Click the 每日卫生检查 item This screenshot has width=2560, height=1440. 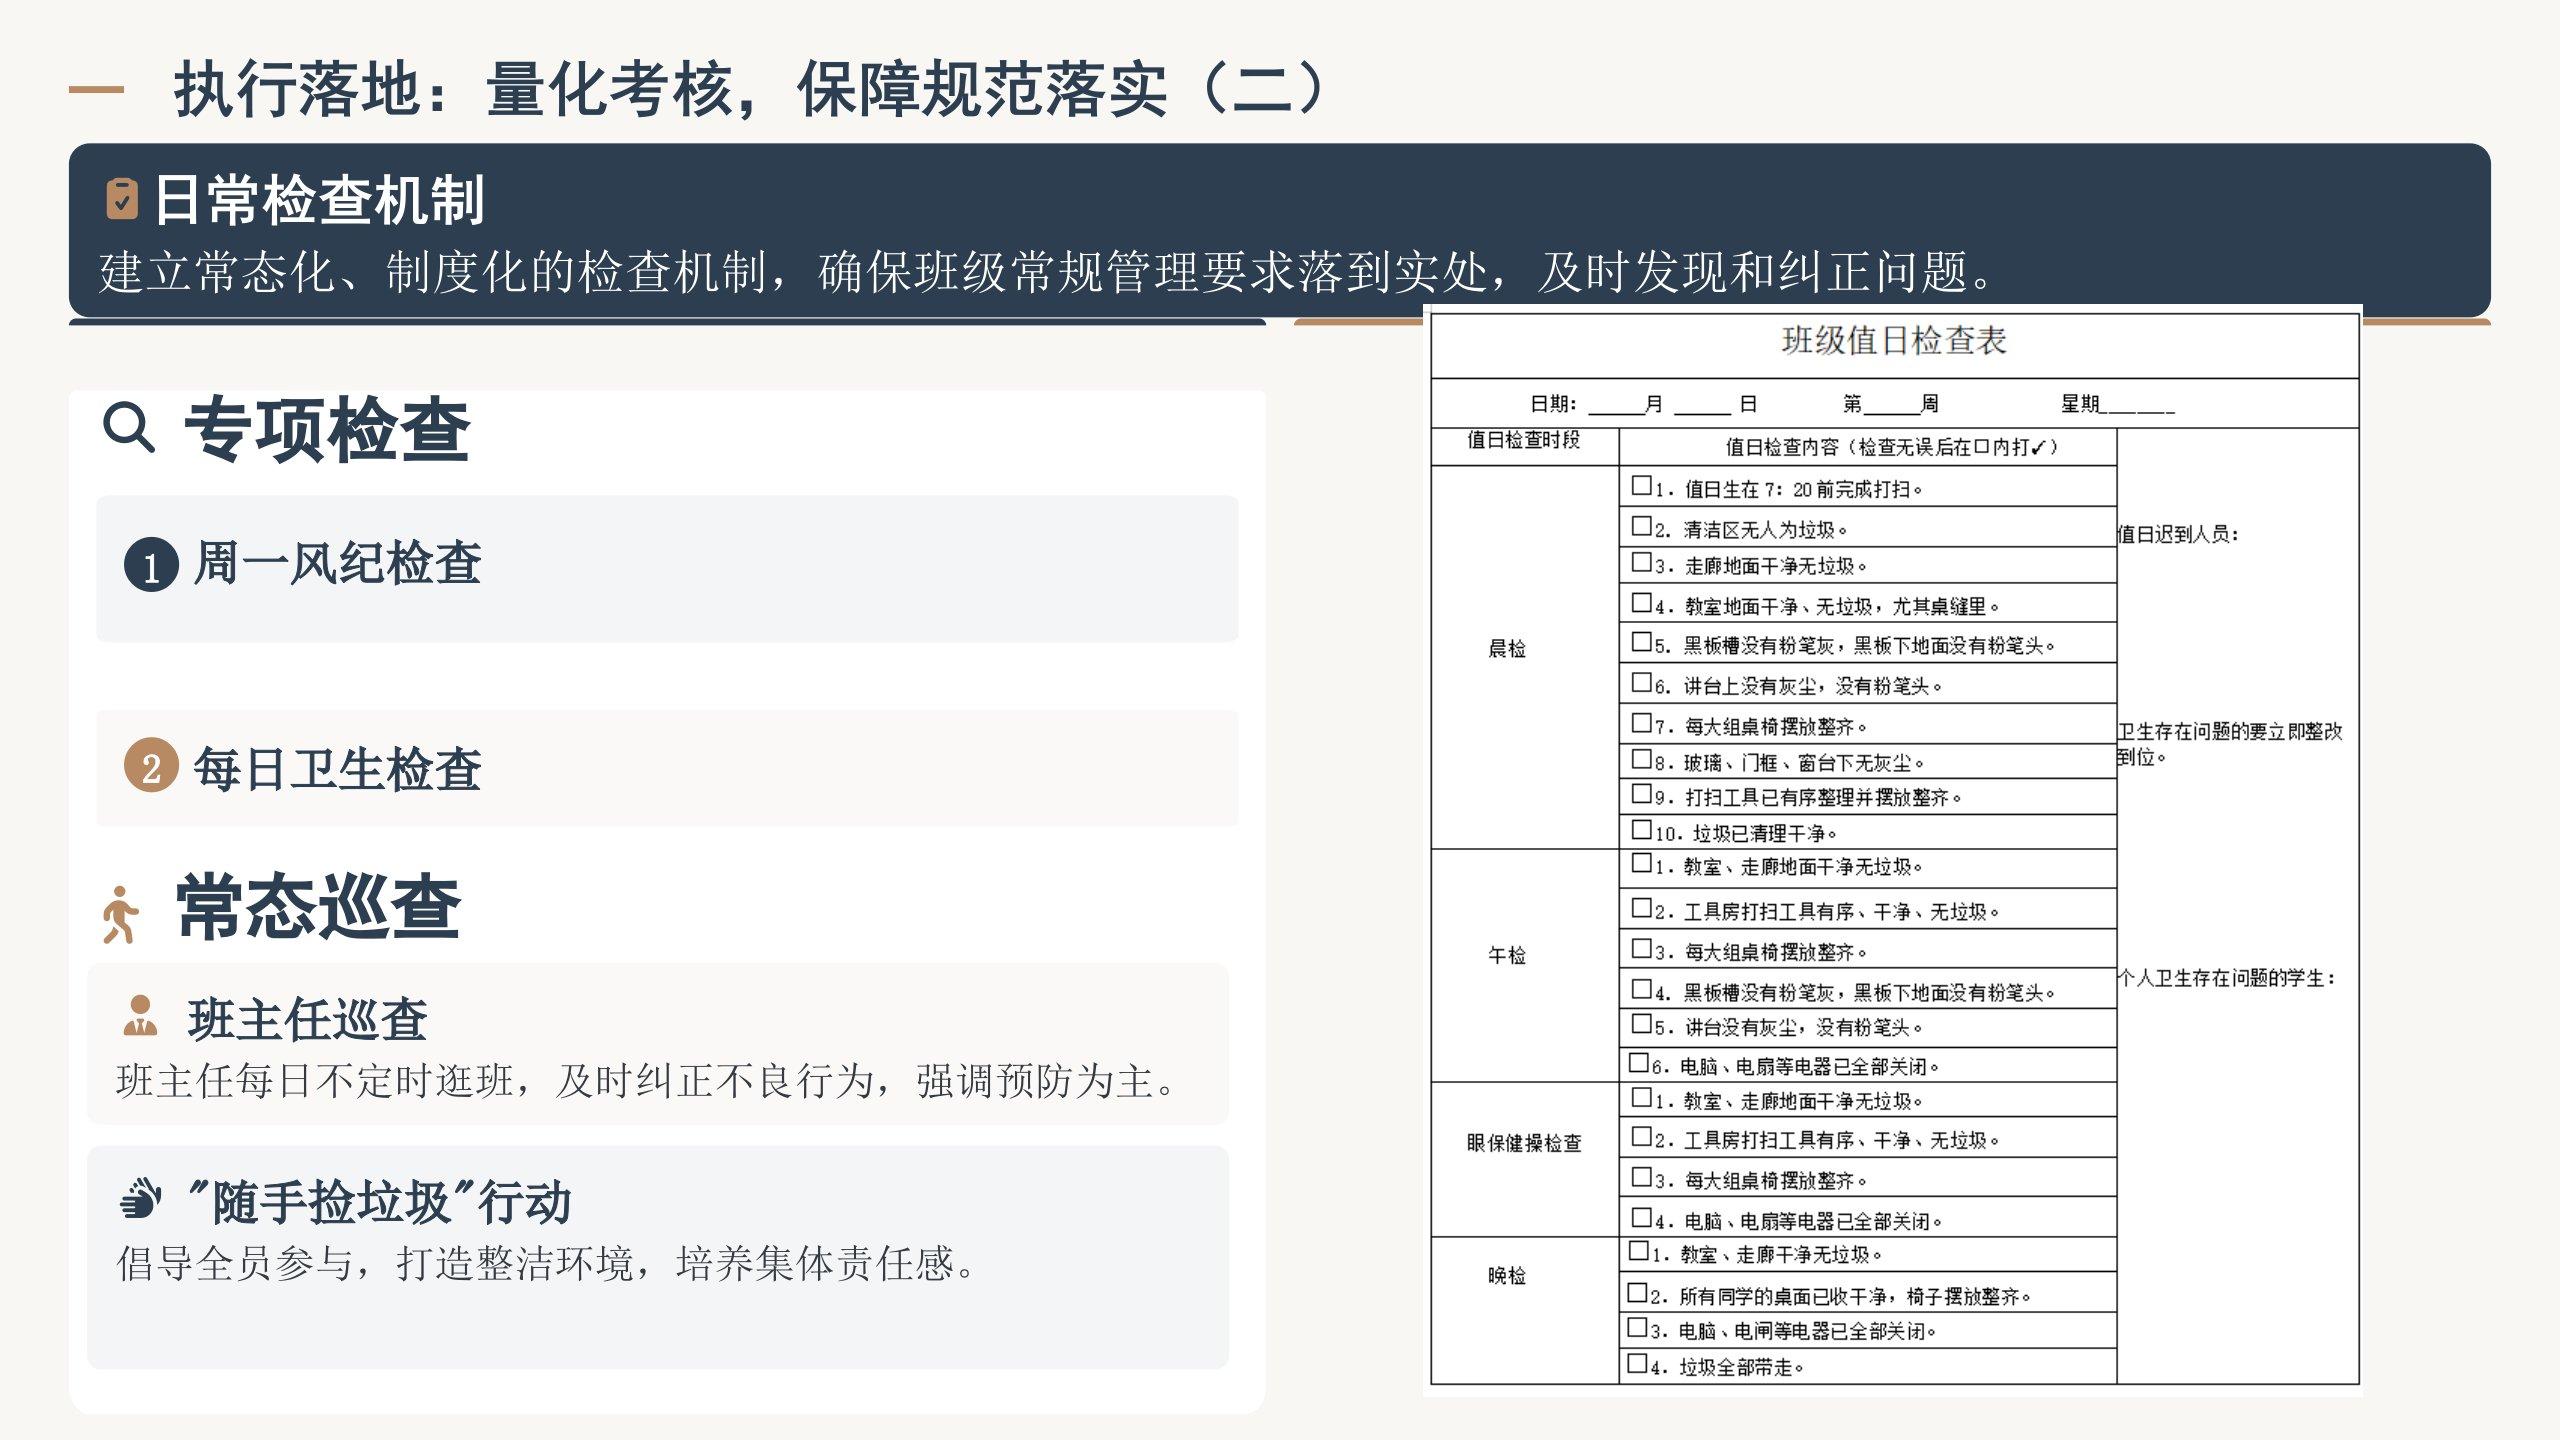pyautogui.click(x=337, y=769)
